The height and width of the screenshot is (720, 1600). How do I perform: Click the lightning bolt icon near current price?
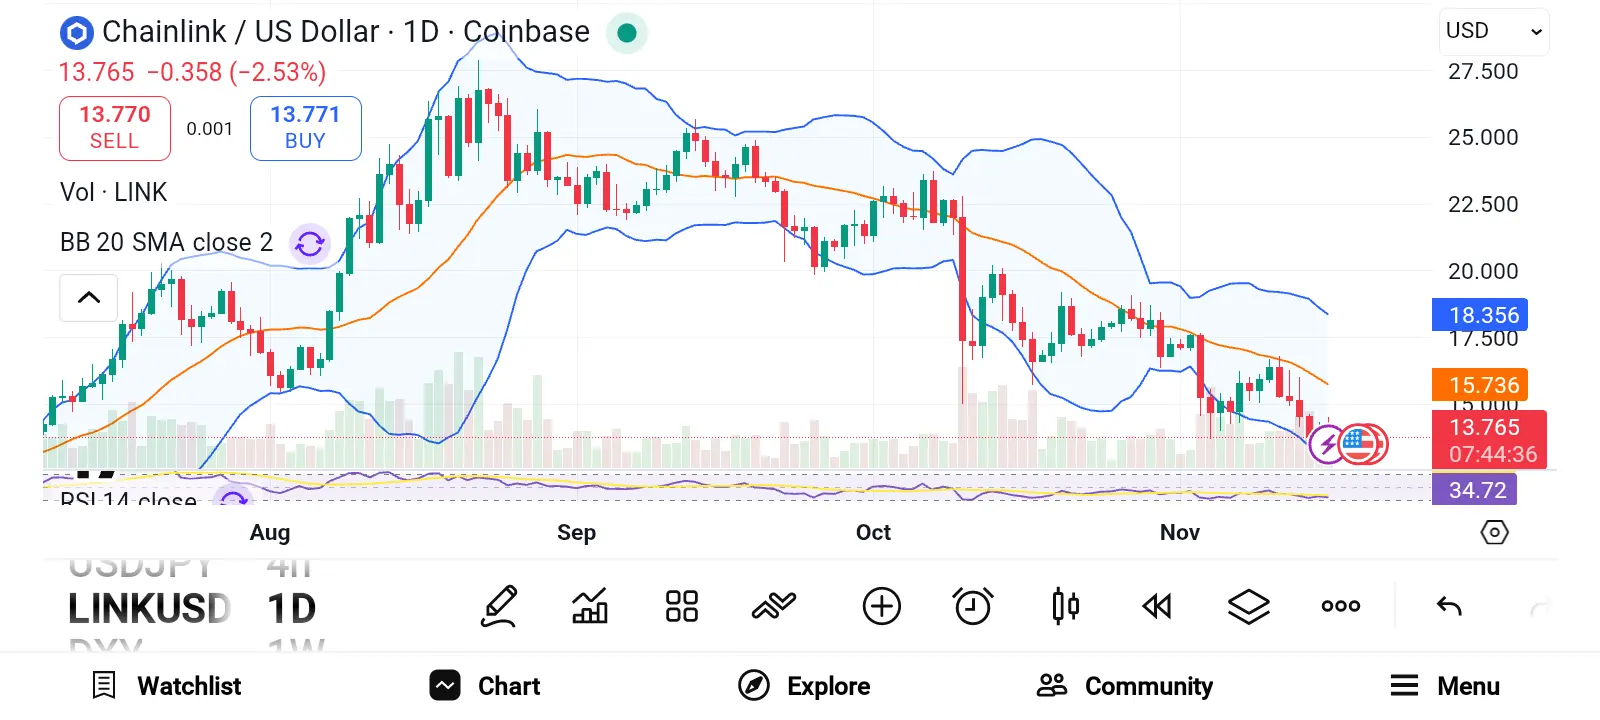(x=1325, y=445)
